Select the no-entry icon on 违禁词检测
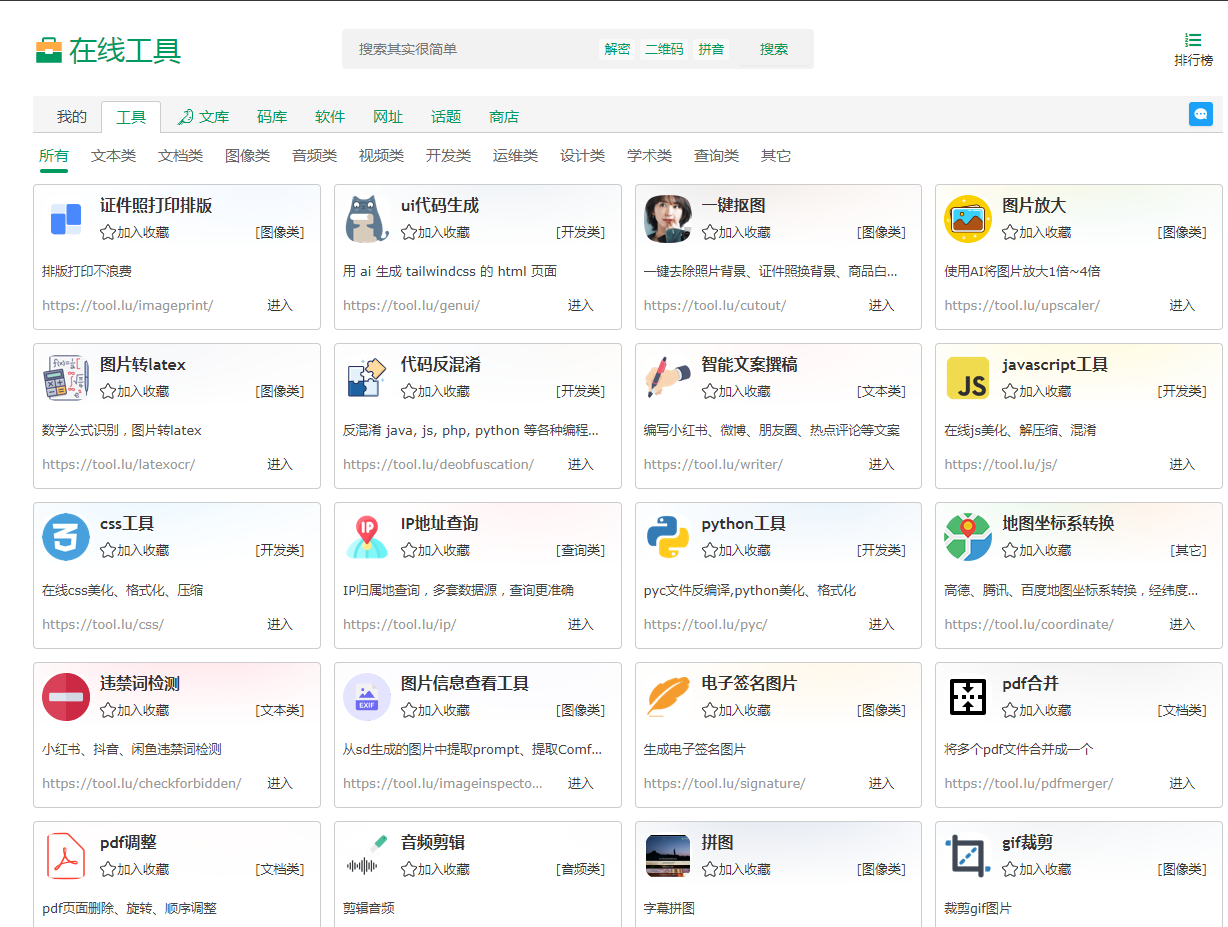The height and width of the screenshot is (927, 1228). pyautogui.click(x=66, y=696)
